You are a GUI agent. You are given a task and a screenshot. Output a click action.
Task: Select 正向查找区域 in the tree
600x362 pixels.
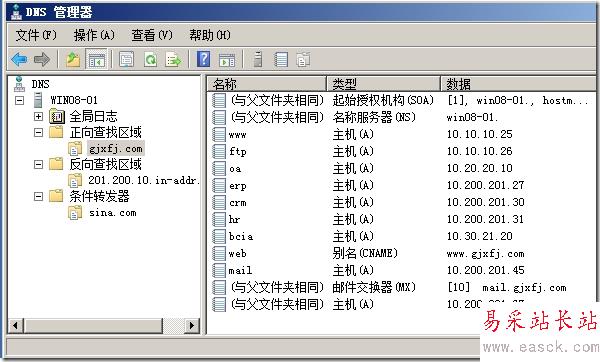[x=106, y=132]
